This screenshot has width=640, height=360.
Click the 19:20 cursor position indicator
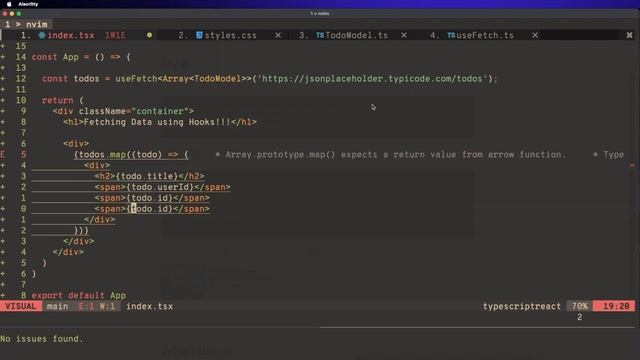pyautogui.click(x=616, y=306)
